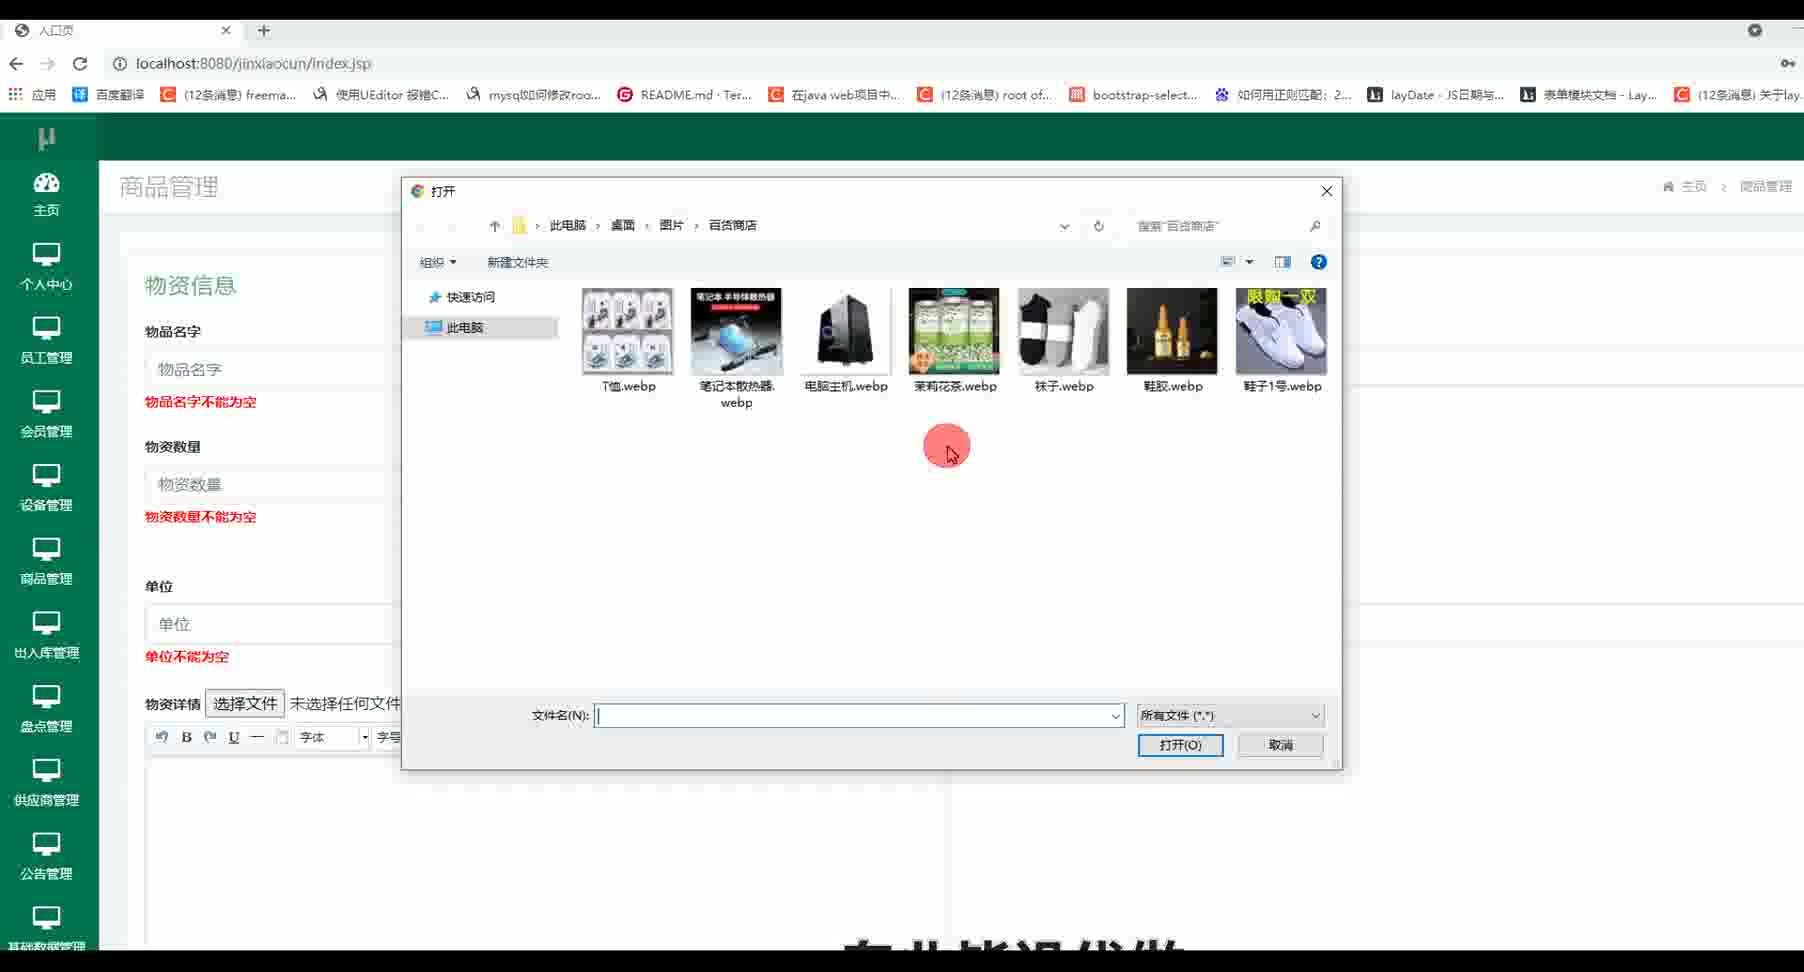
Task: Click the 物品名字 input field
Action: pos(272,369)
